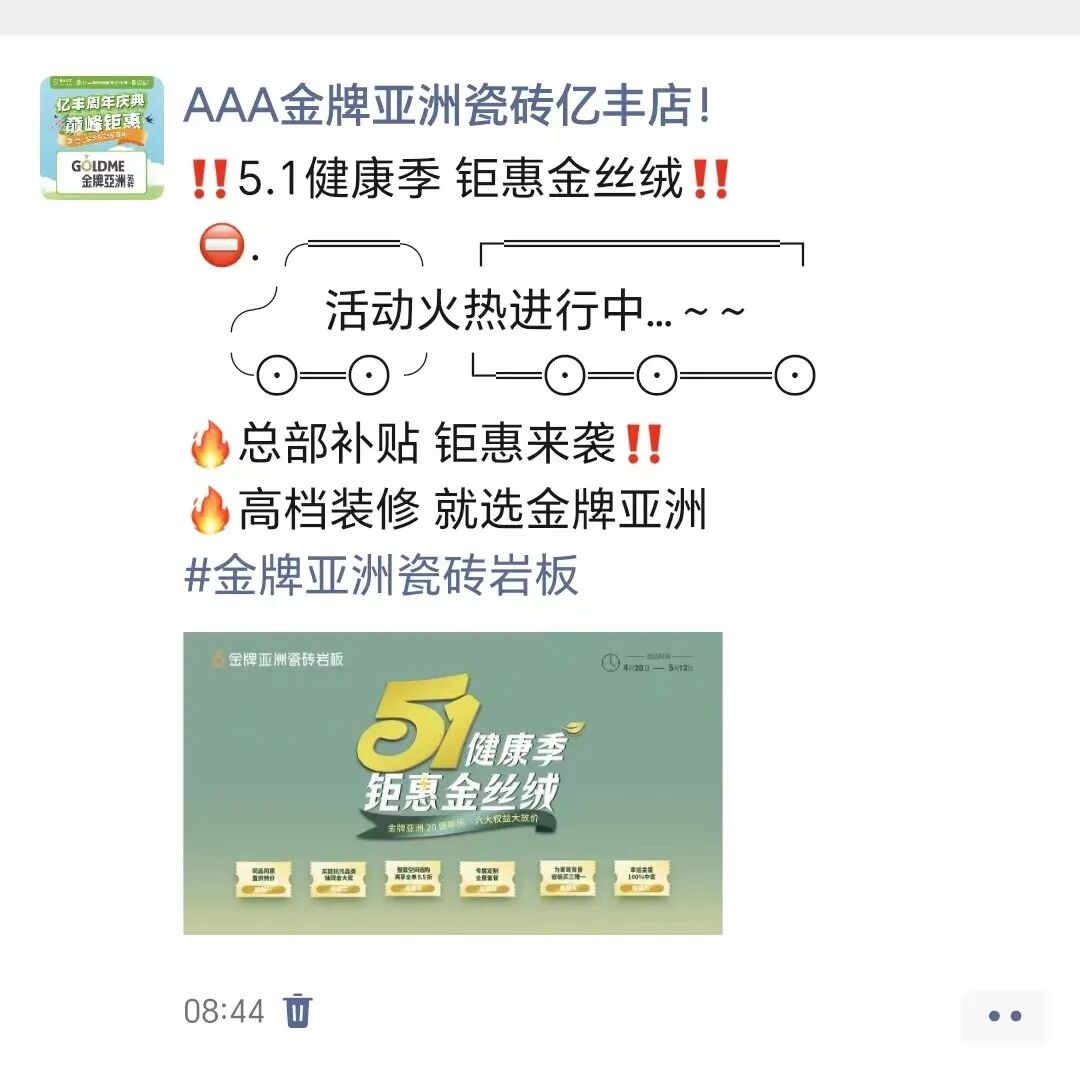The width and height of the screenshot is (1080, 1080).
Task: Click fire emoji beside 高档装修
Action: pyautogui.click(x=209, y=510)
